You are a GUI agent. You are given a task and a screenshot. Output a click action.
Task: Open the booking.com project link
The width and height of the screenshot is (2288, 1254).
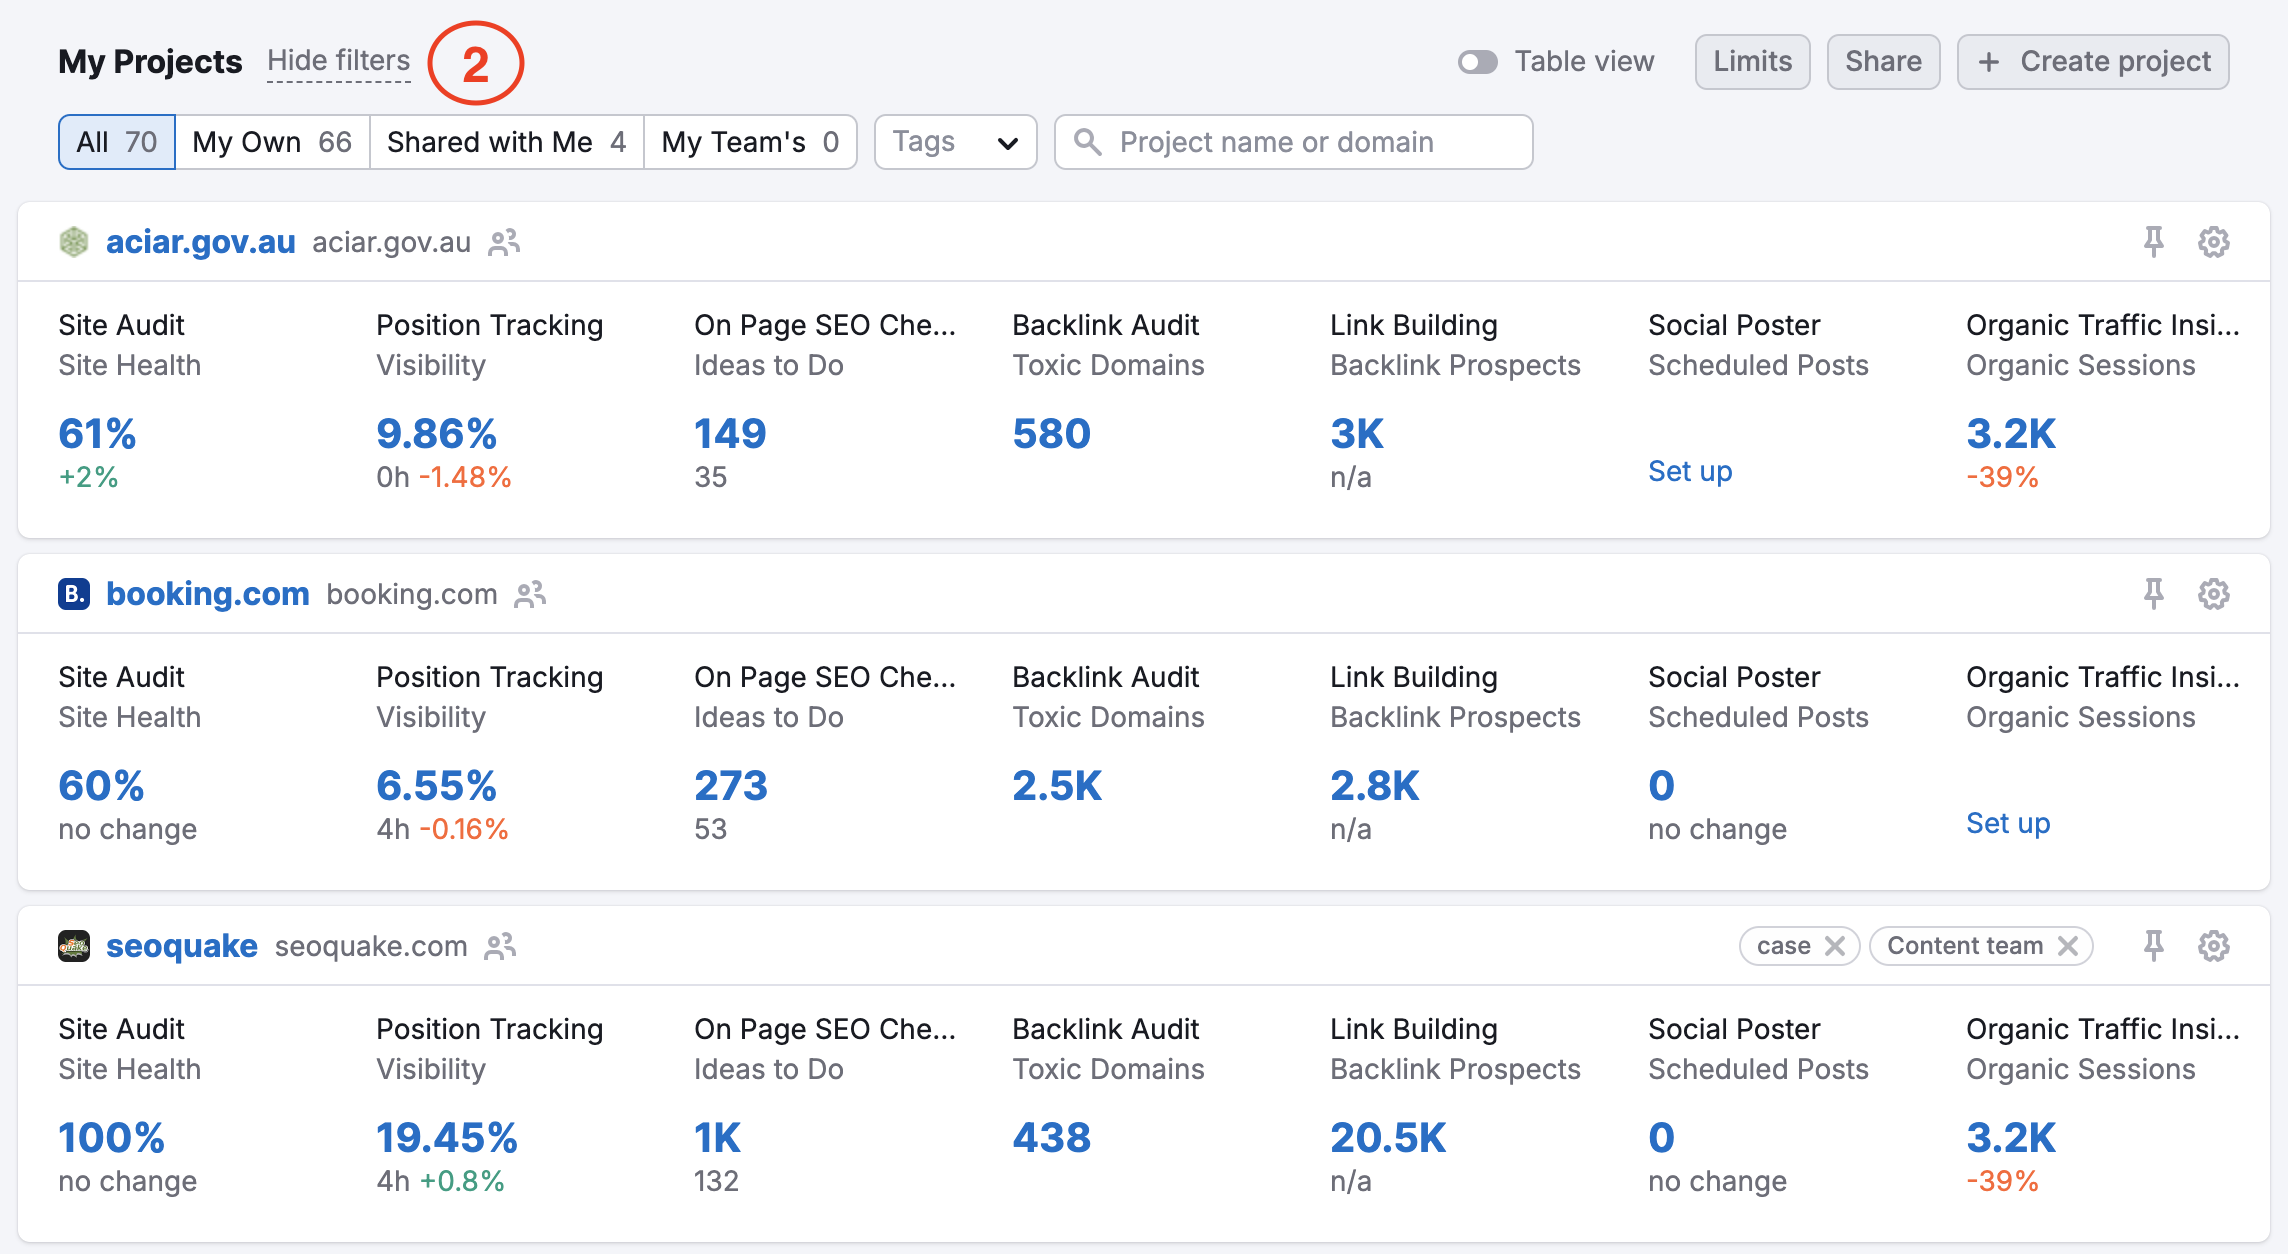click(208, 594)
